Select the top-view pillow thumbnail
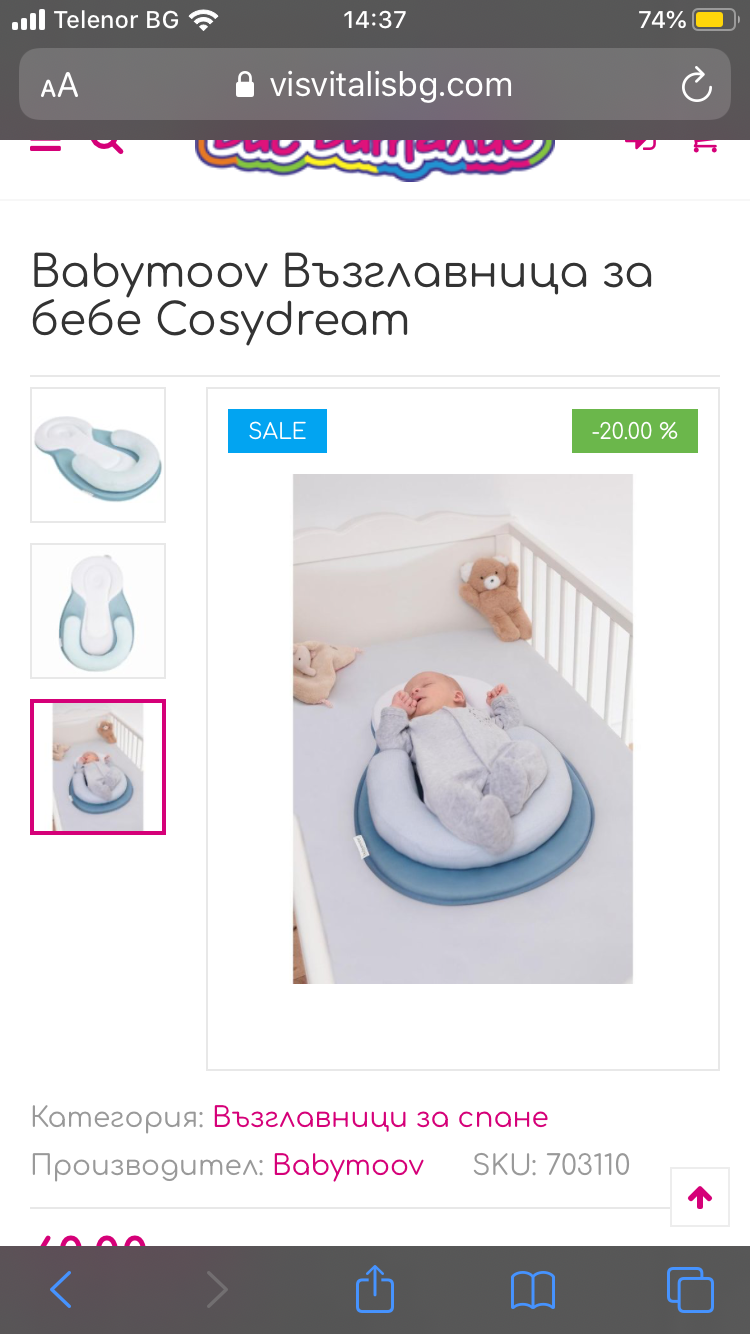This screenshot has height=1334, width=750. [98, 611]
